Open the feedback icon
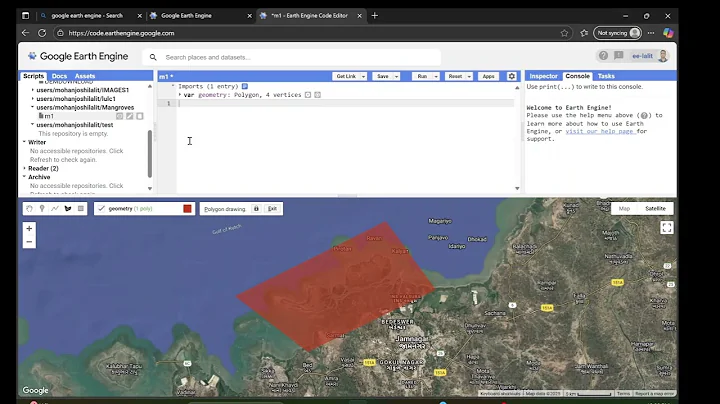720x404 pixels. 619,56
